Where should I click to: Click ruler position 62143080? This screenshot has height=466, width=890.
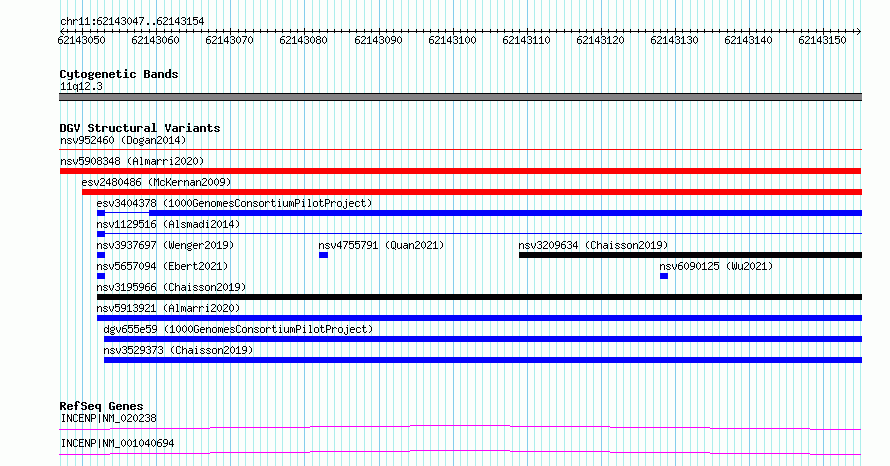[303, 40]
